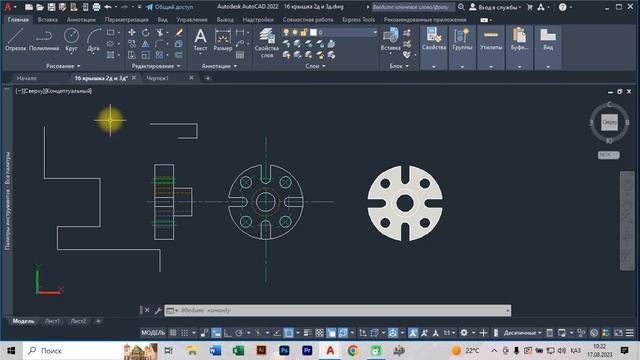Click the Stretch tool icon
Image resolution: width=640 pixels, height=360 pixels.
132,55
